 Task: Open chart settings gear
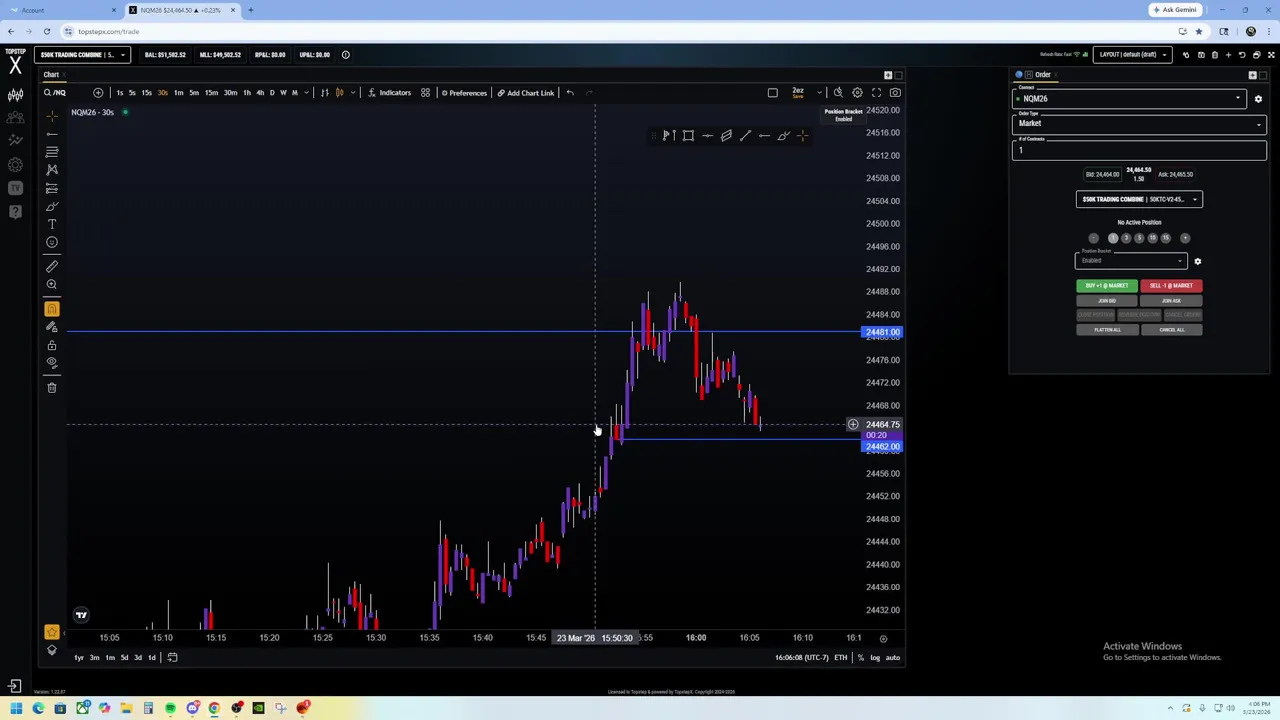point(857,93)
